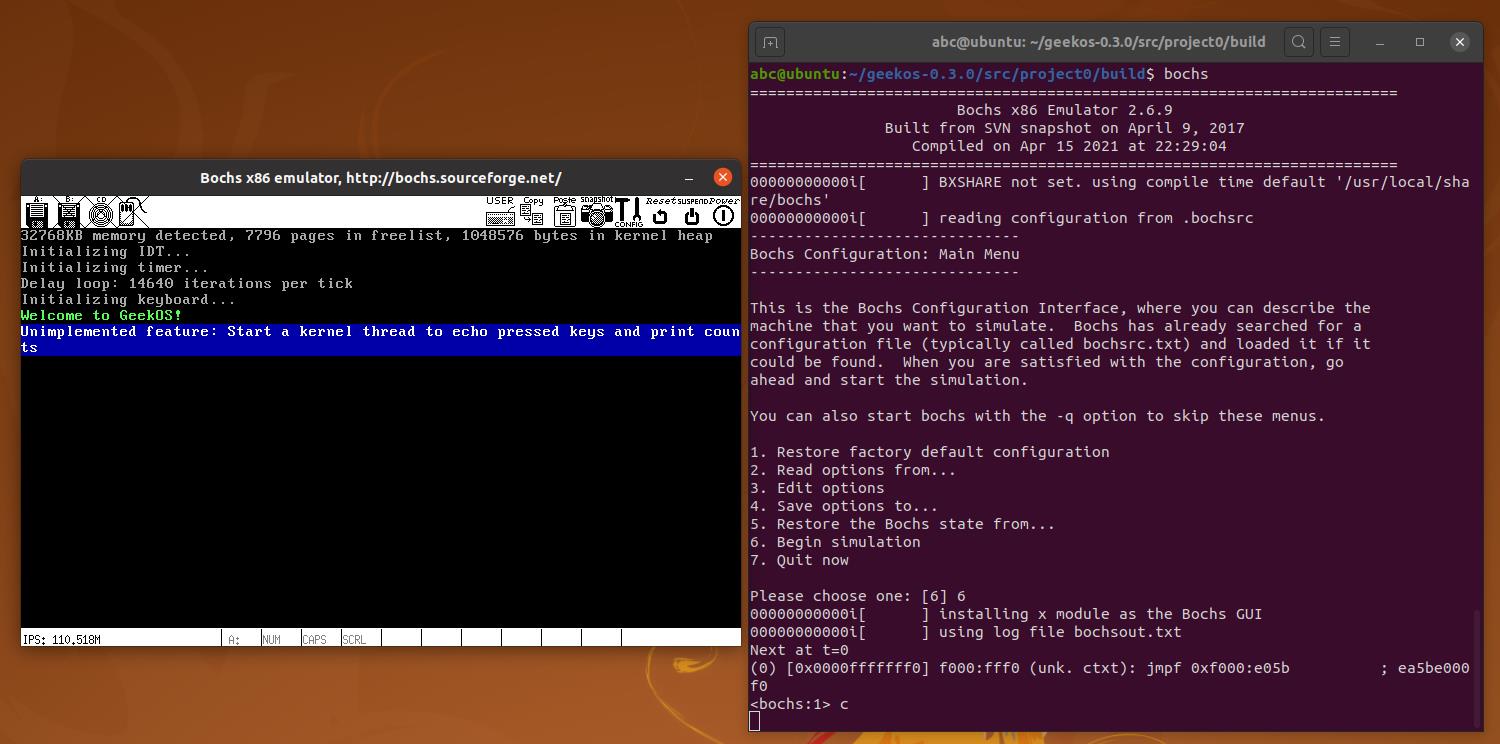Click 'Please choose one: [6] 6' line
The image size is (1500, 744).
[x=857, y=596]
